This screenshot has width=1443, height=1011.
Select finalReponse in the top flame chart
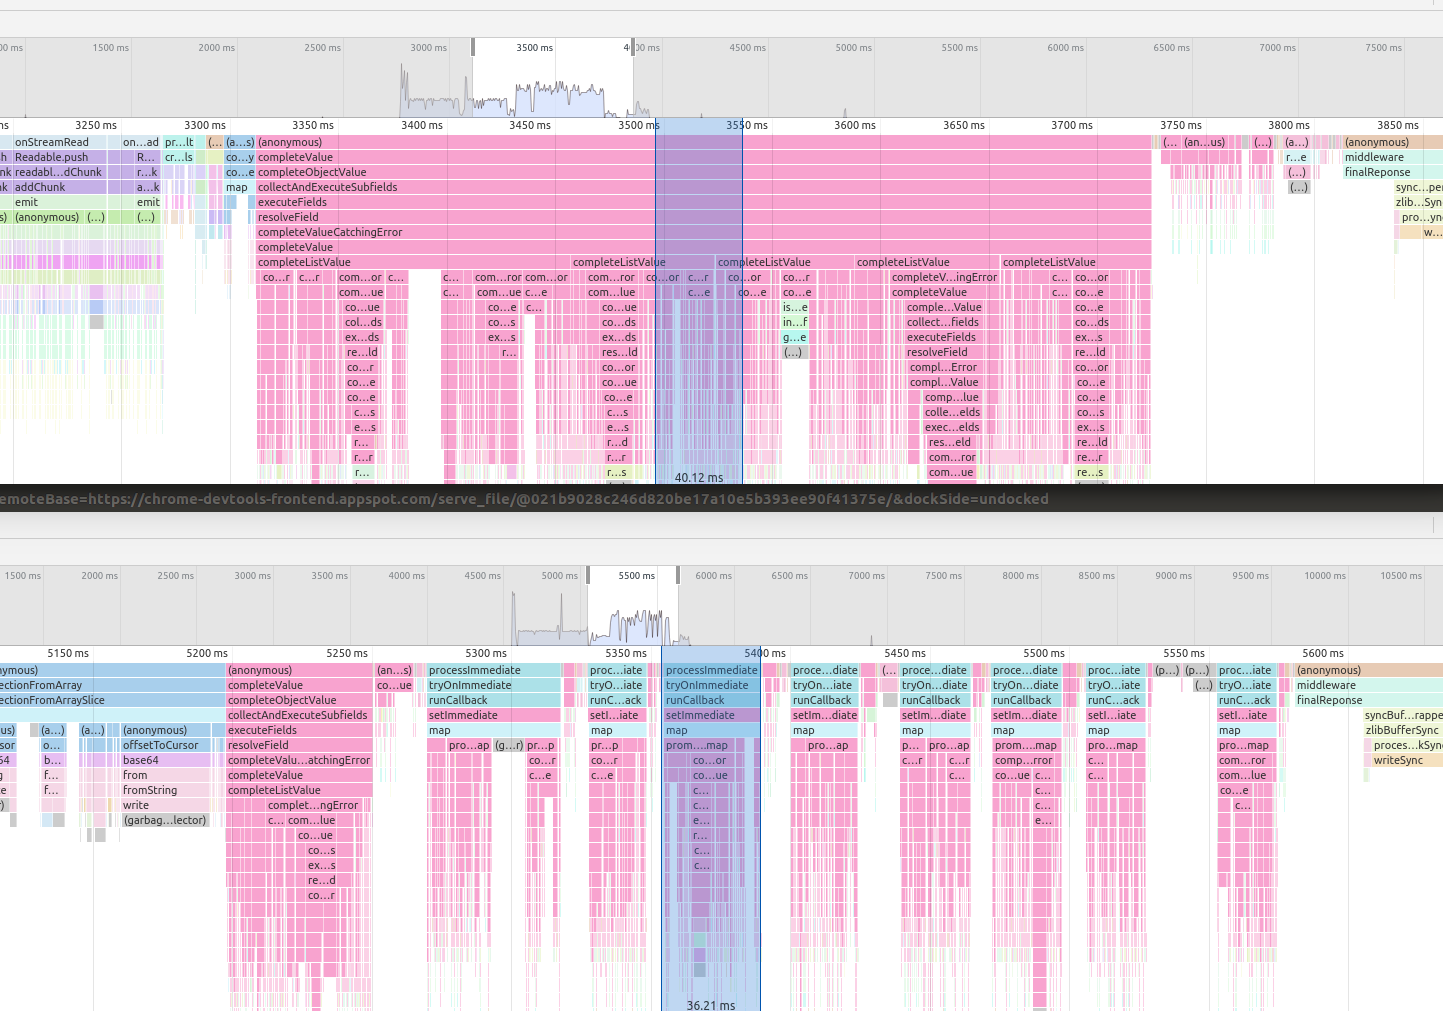point(1392,172)
